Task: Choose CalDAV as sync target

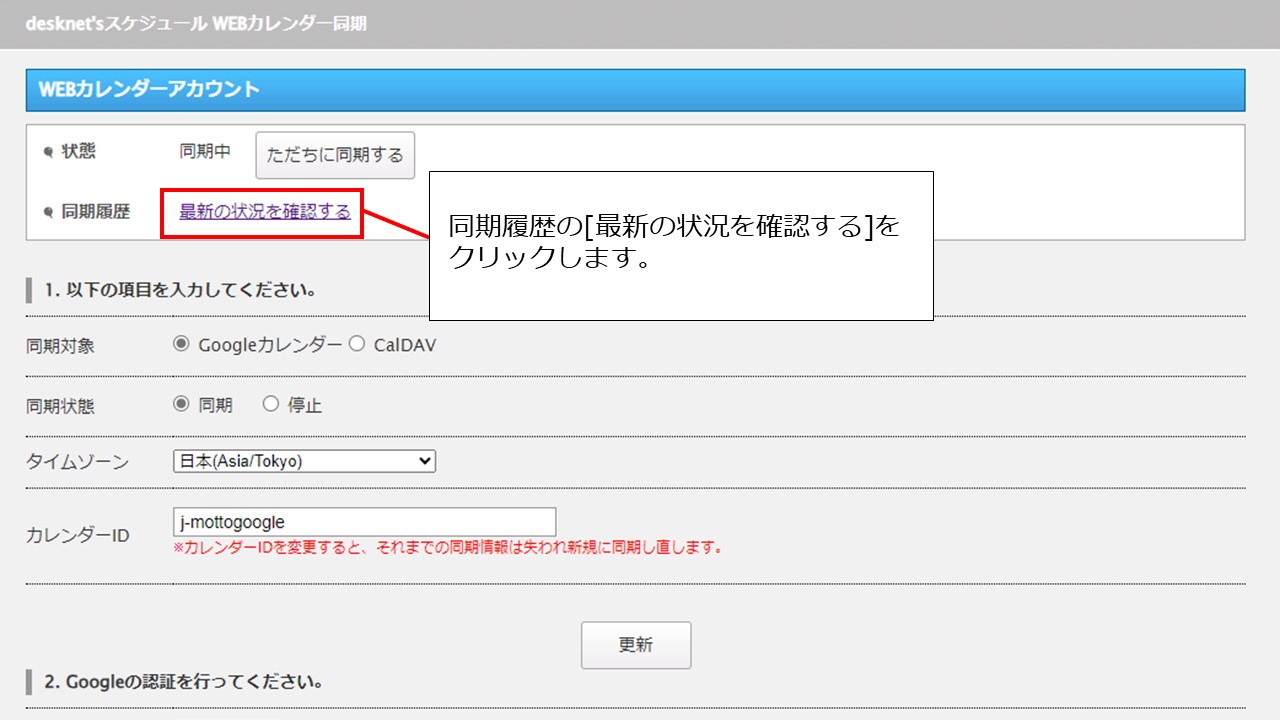Action: point(357,344)
